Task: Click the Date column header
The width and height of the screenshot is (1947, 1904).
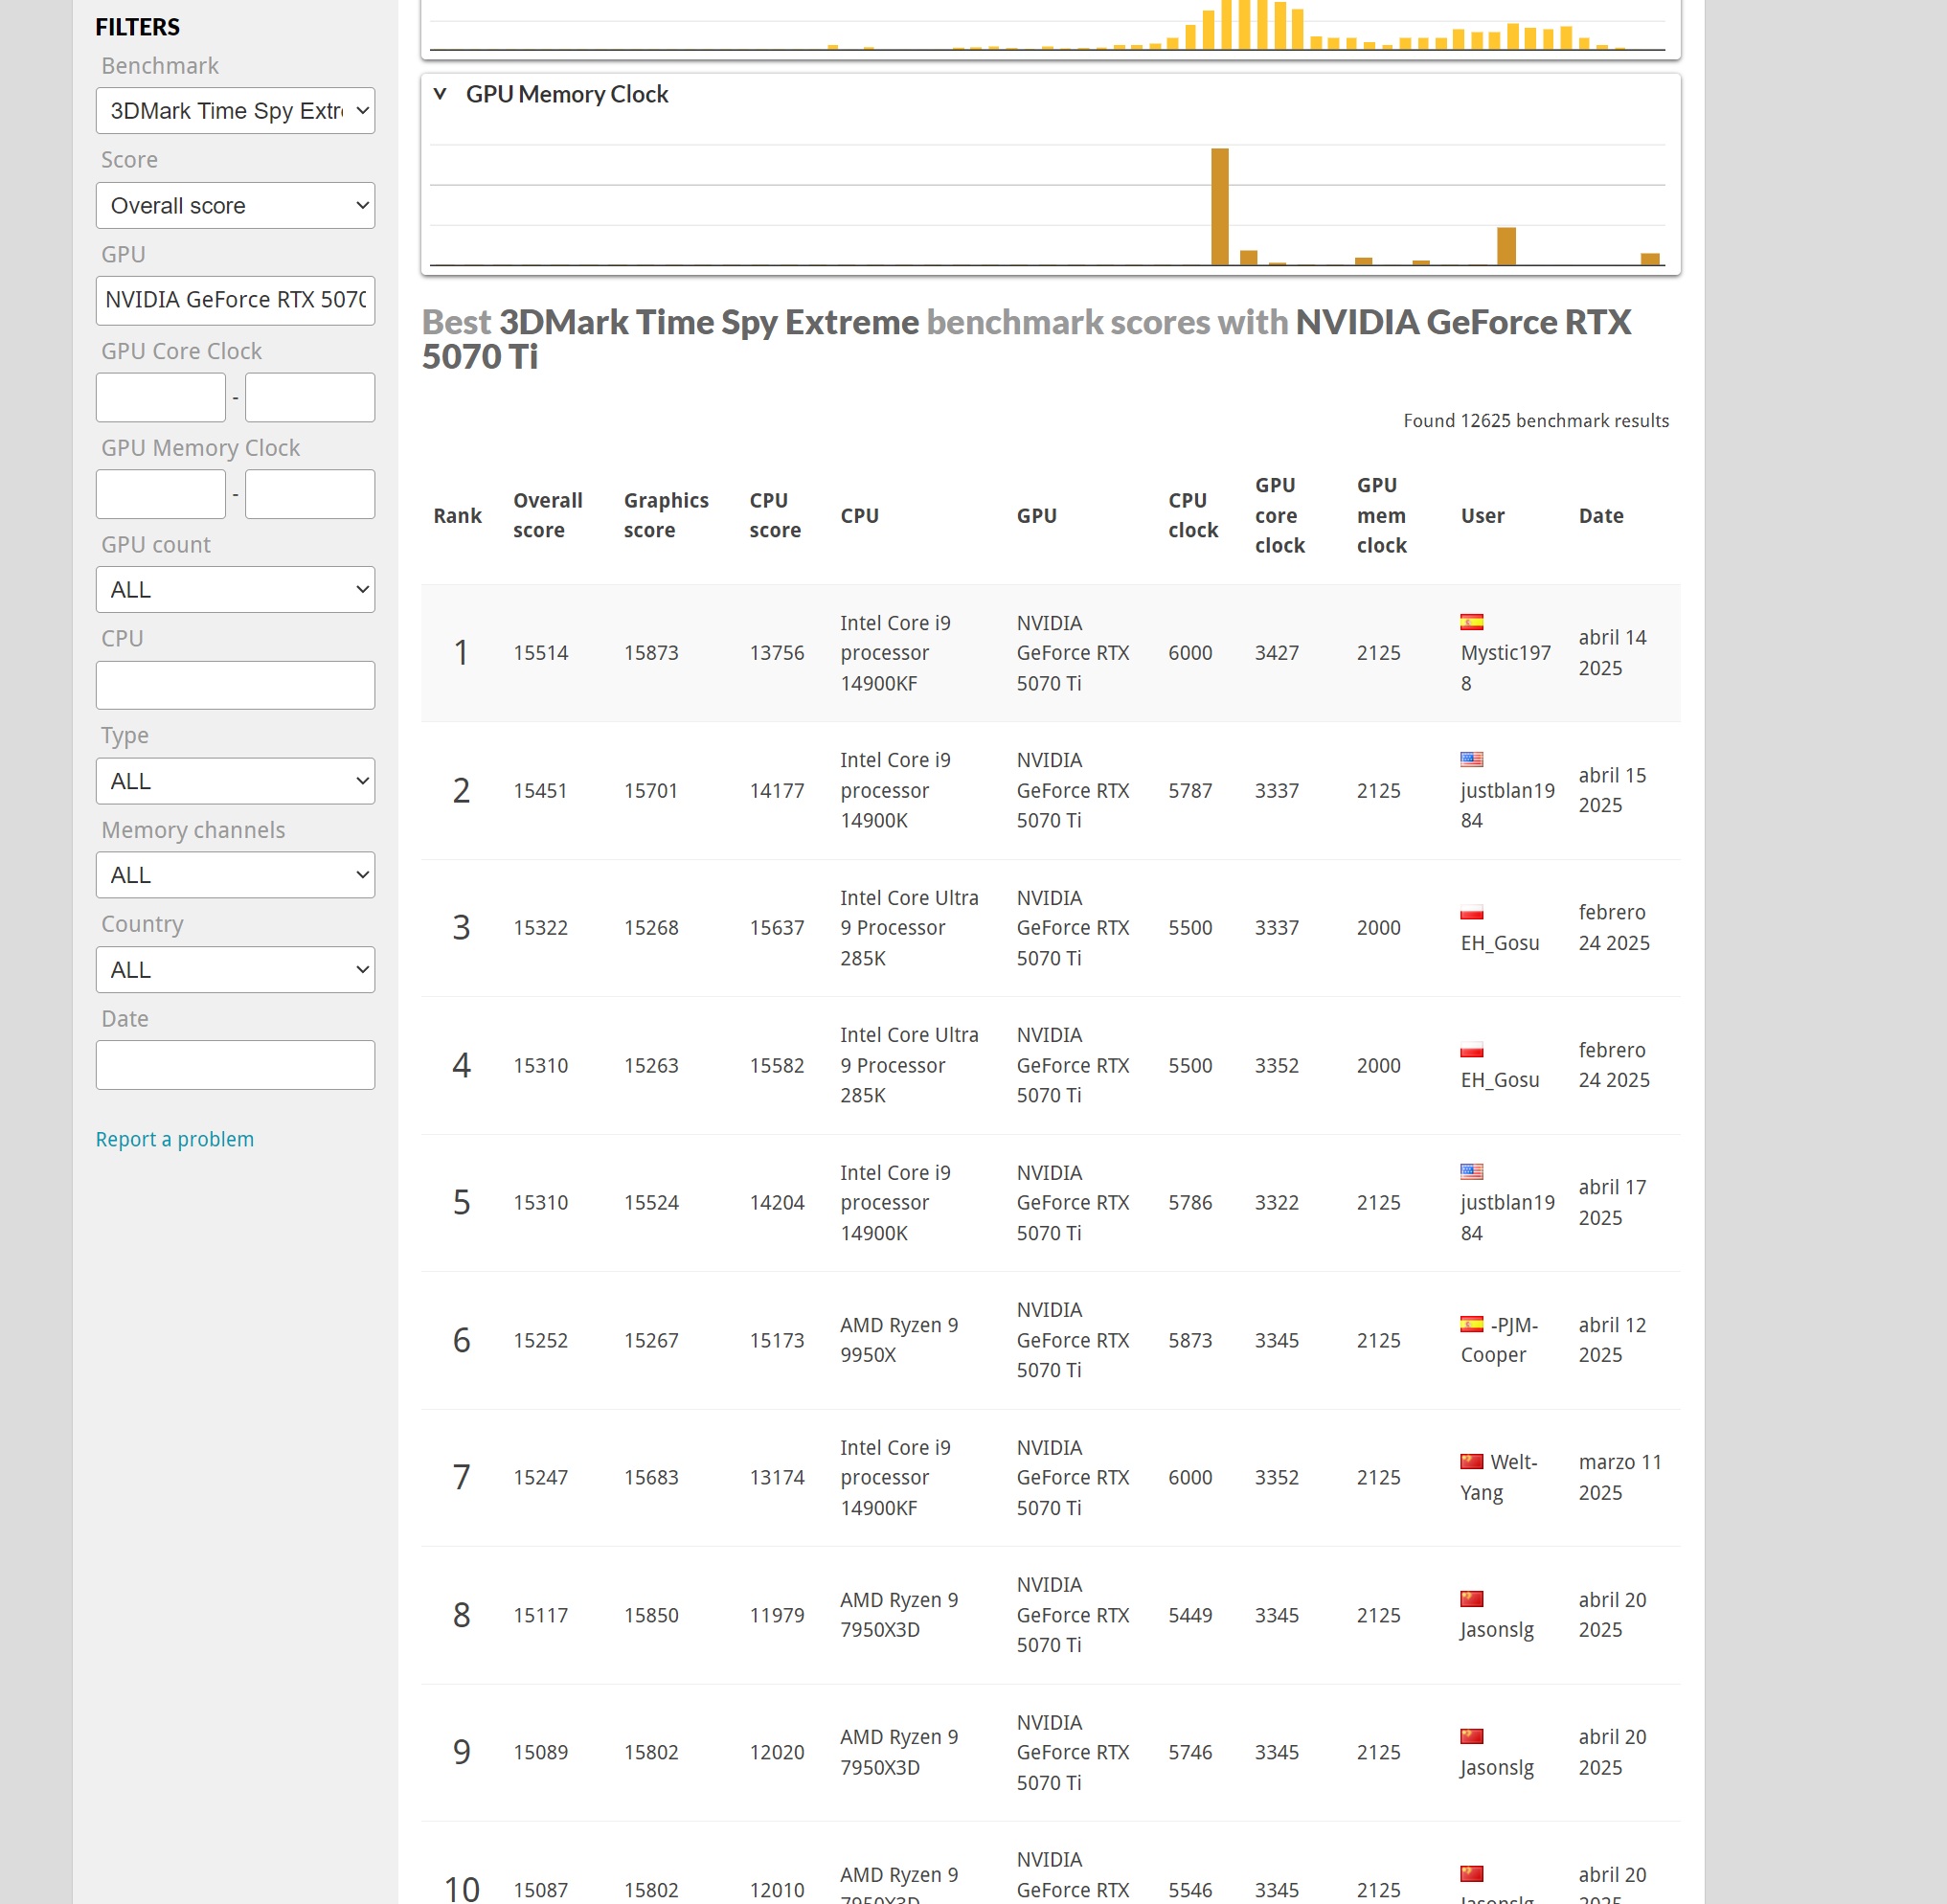Action: tap(1601, 516)
